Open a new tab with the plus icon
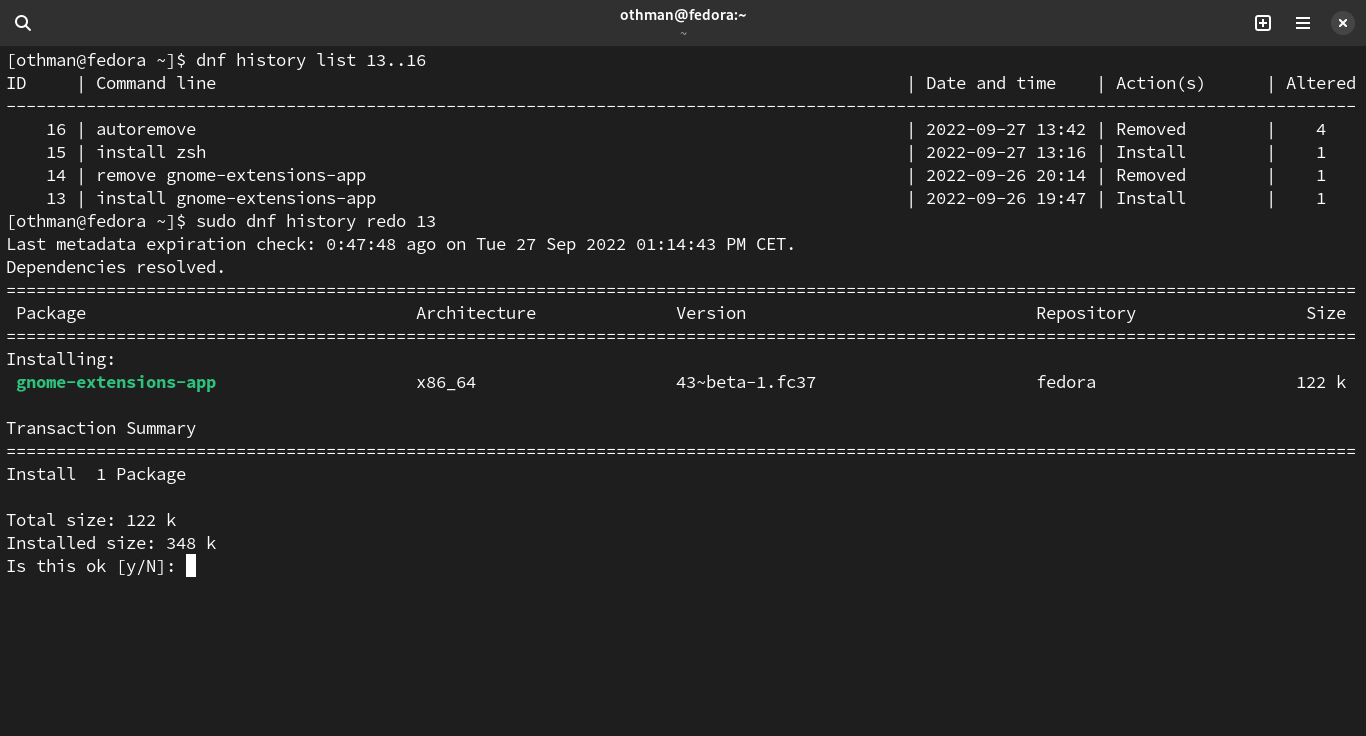 (1263, 23)
